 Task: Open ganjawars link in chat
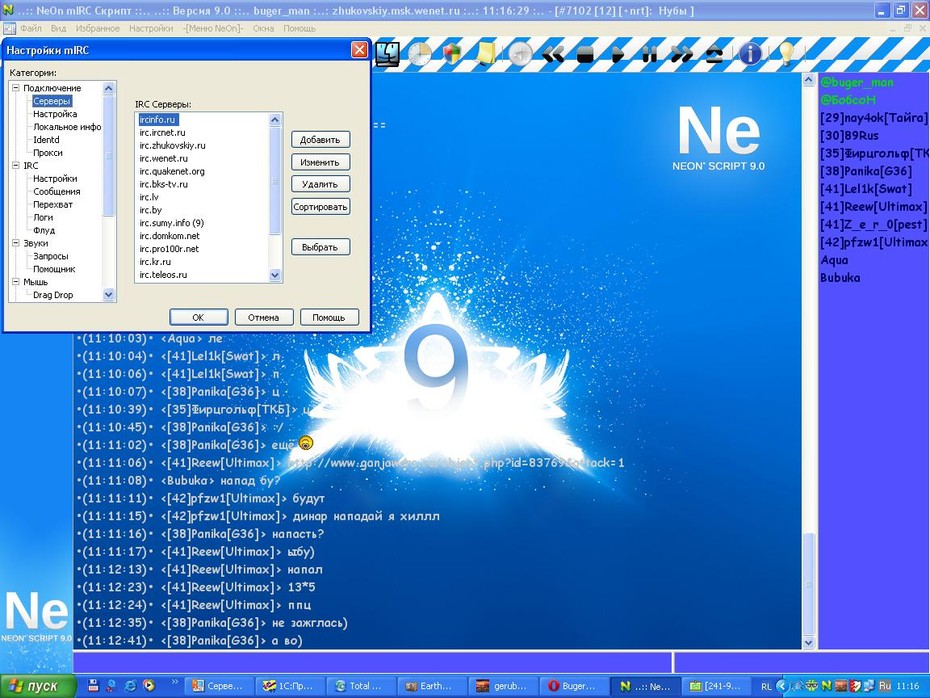[x=456, y=463]
